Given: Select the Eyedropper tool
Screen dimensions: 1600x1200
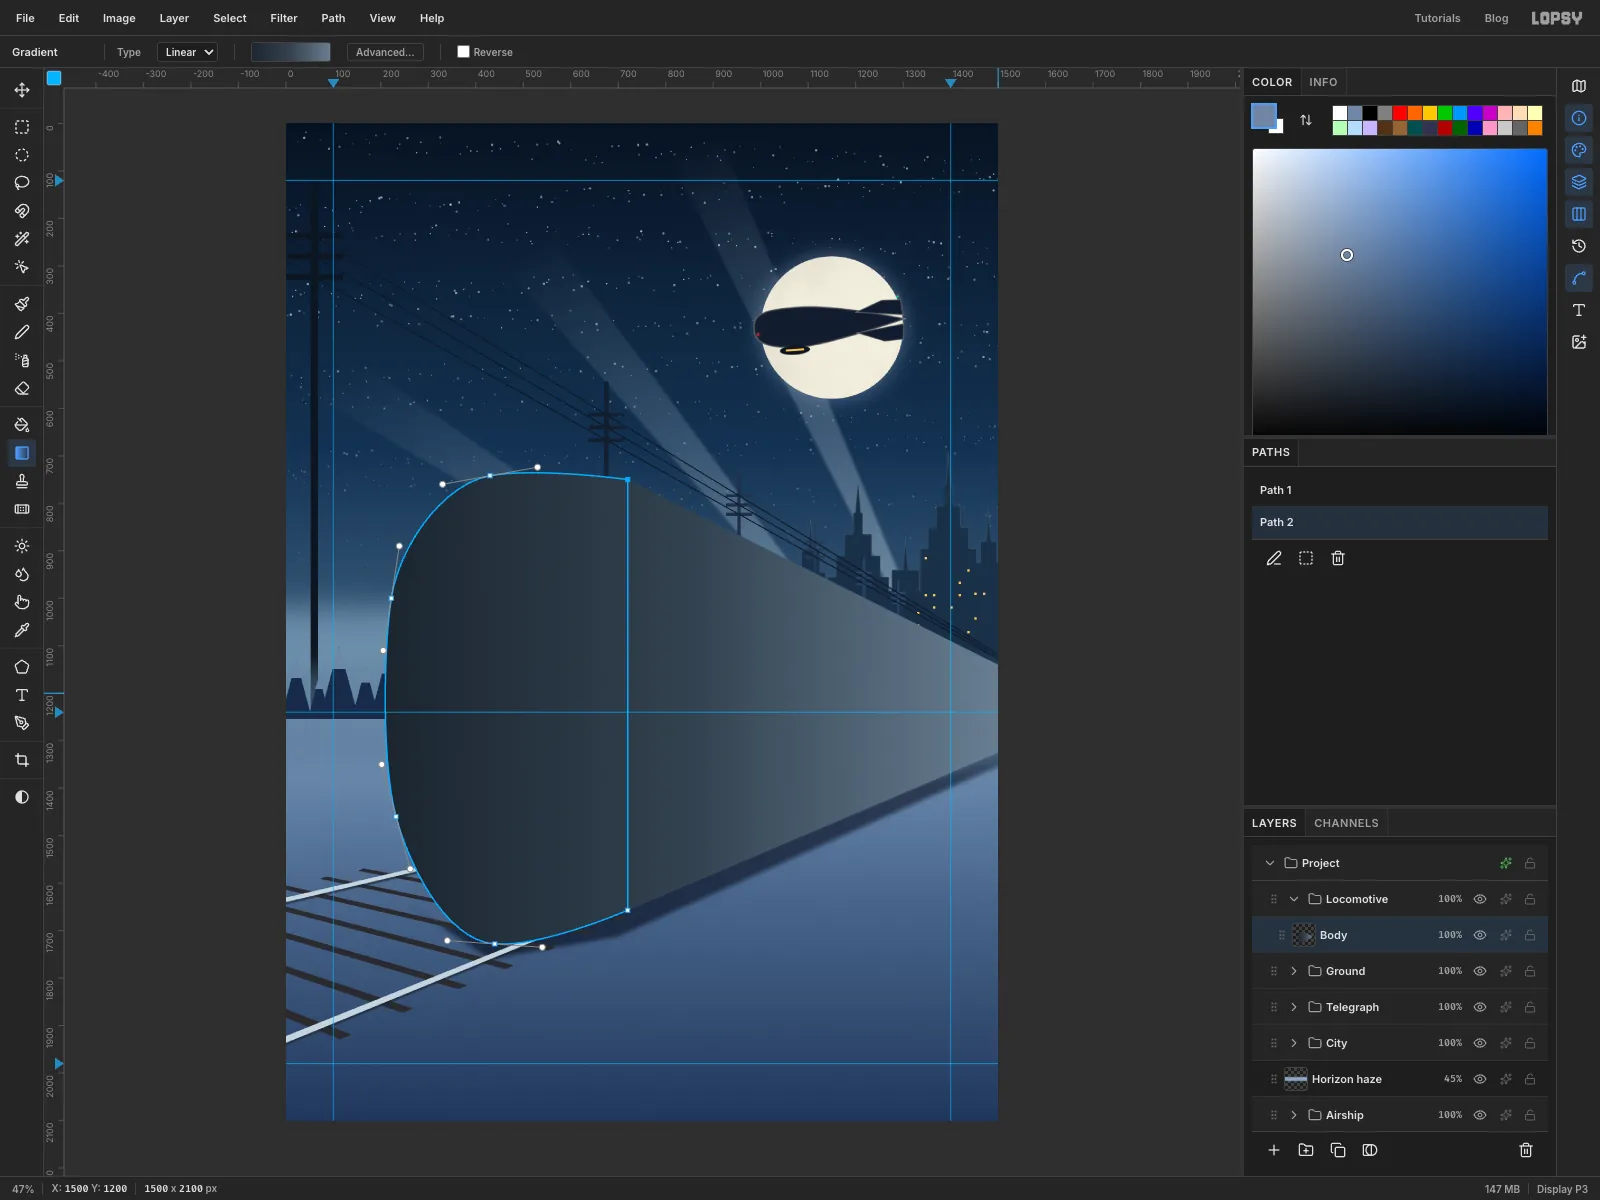Looking at the screenshot, I should [x=22, y=630].
